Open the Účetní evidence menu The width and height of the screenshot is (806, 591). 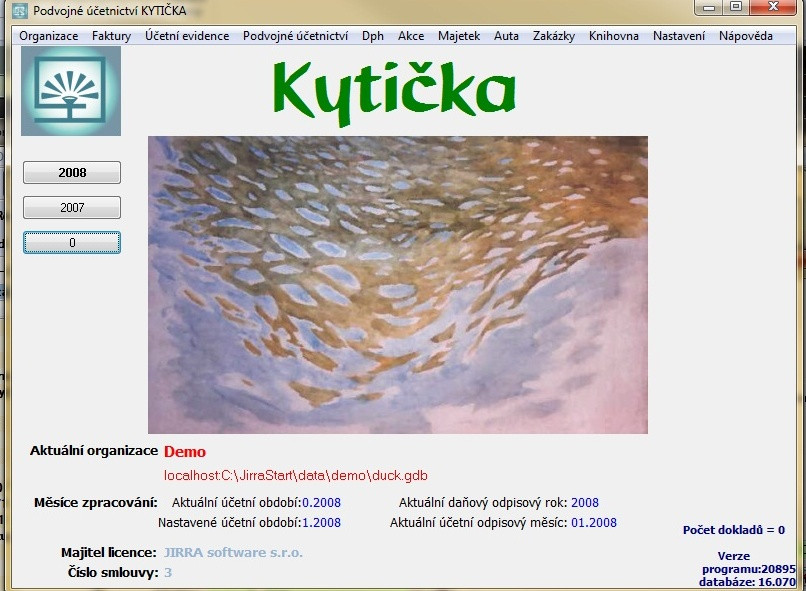[x=187, y=36]
